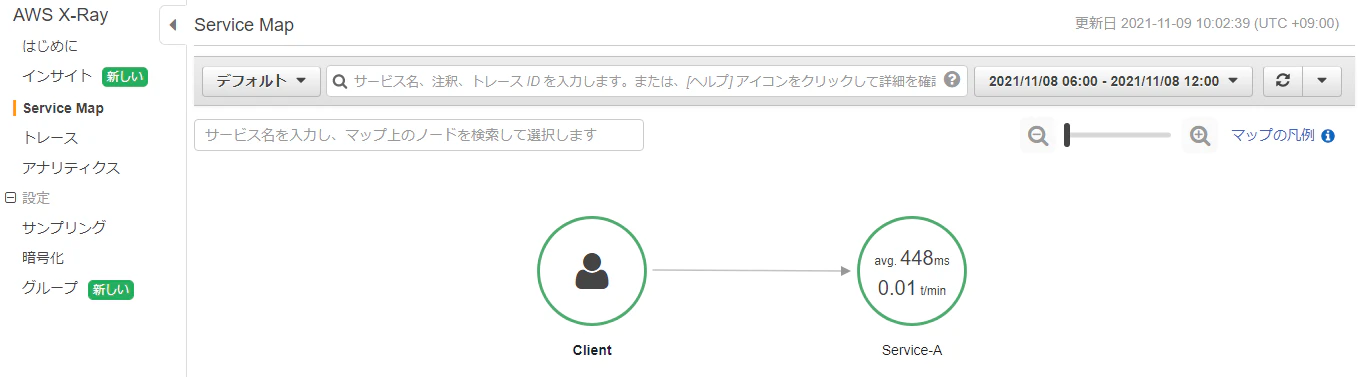Open トレース in the sidebar

click(x=50, y=137)
